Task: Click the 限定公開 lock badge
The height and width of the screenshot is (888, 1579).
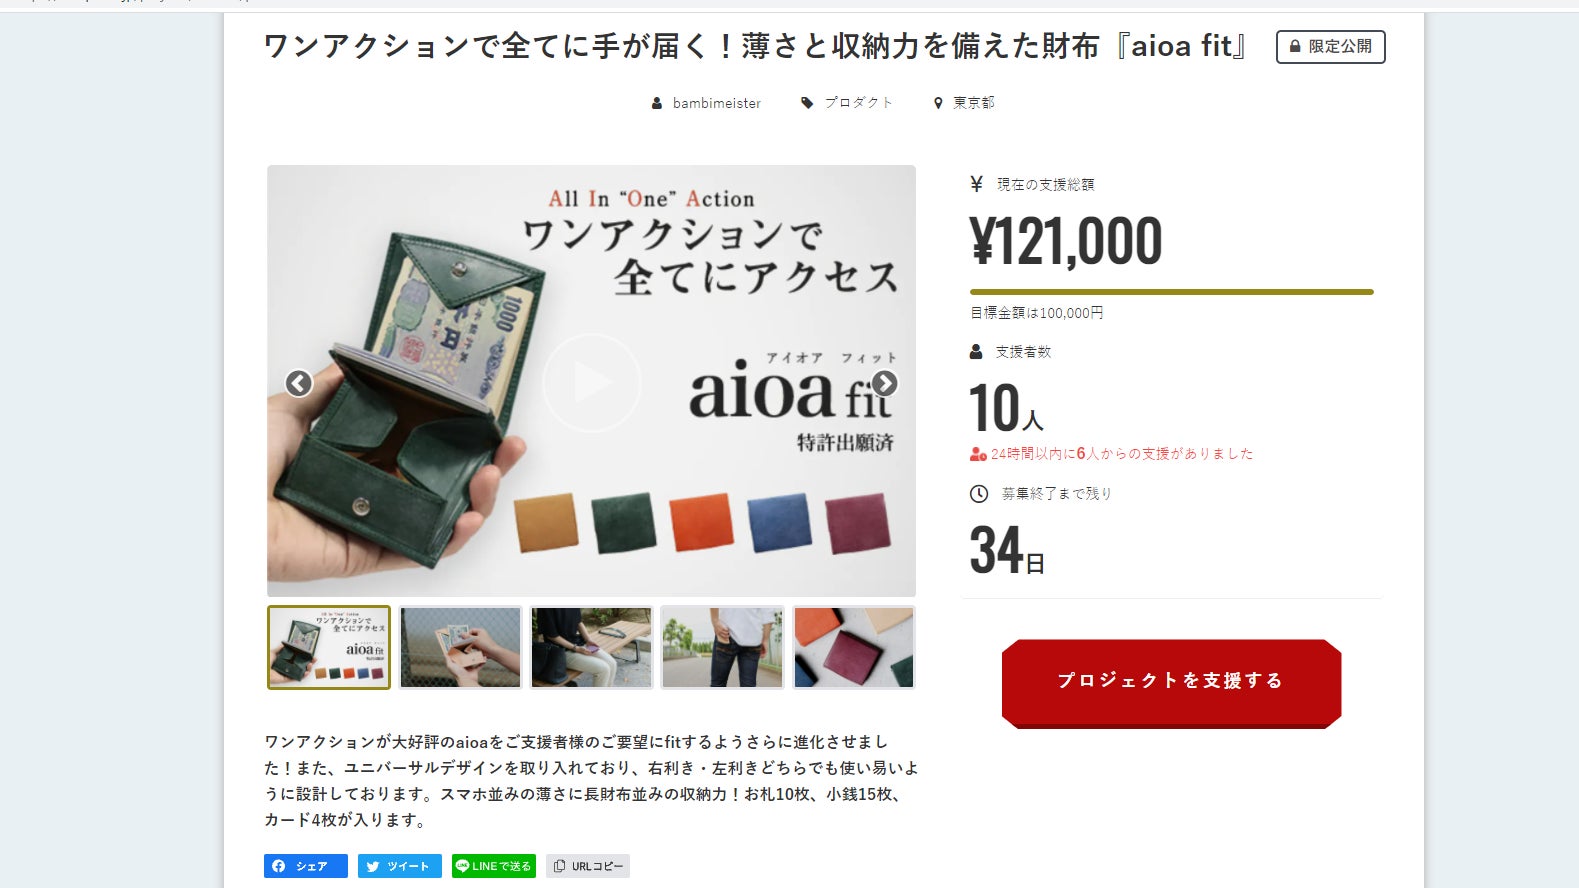Action: [1330, 47]
